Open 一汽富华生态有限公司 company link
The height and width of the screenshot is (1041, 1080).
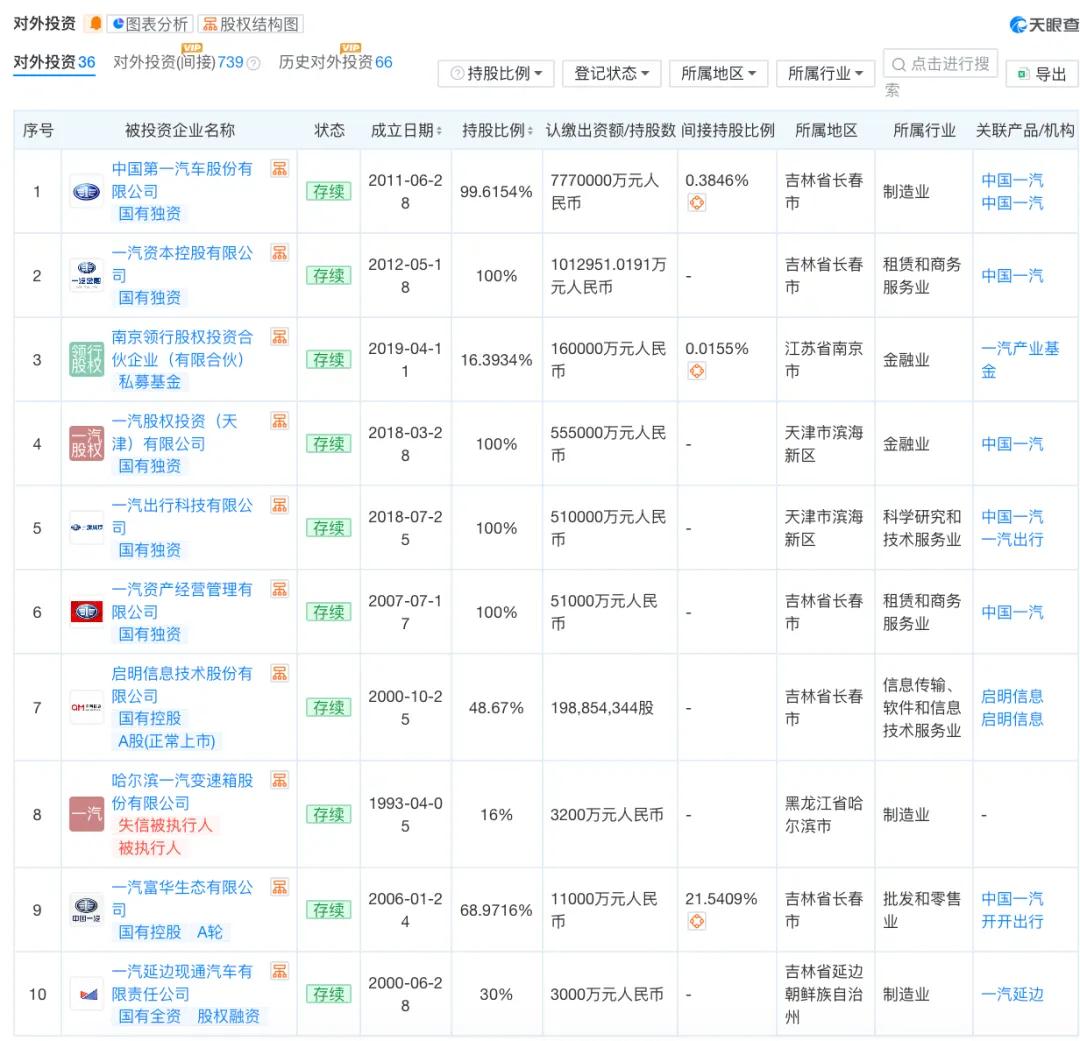(x=182, y=898)
